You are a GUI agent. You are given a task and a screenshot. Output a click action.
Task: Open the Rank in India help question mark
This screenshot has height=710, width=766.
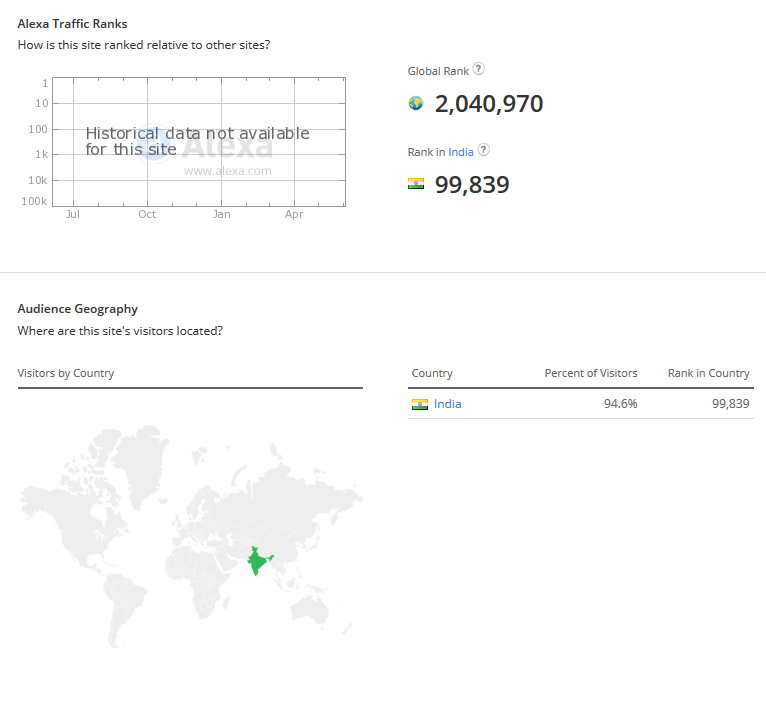coord(484,150)
